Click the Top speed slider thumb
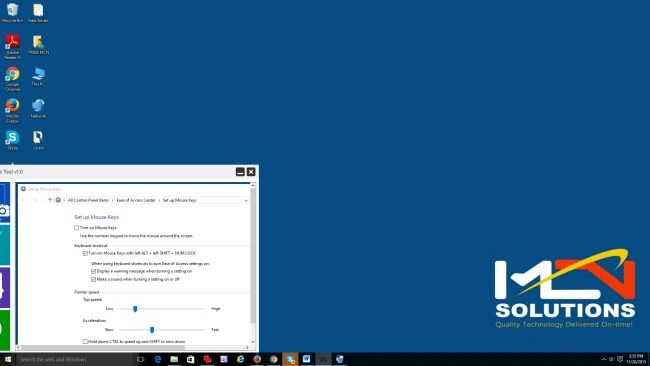The width and height of the screenshot is (650, 366). pos(135,308)
